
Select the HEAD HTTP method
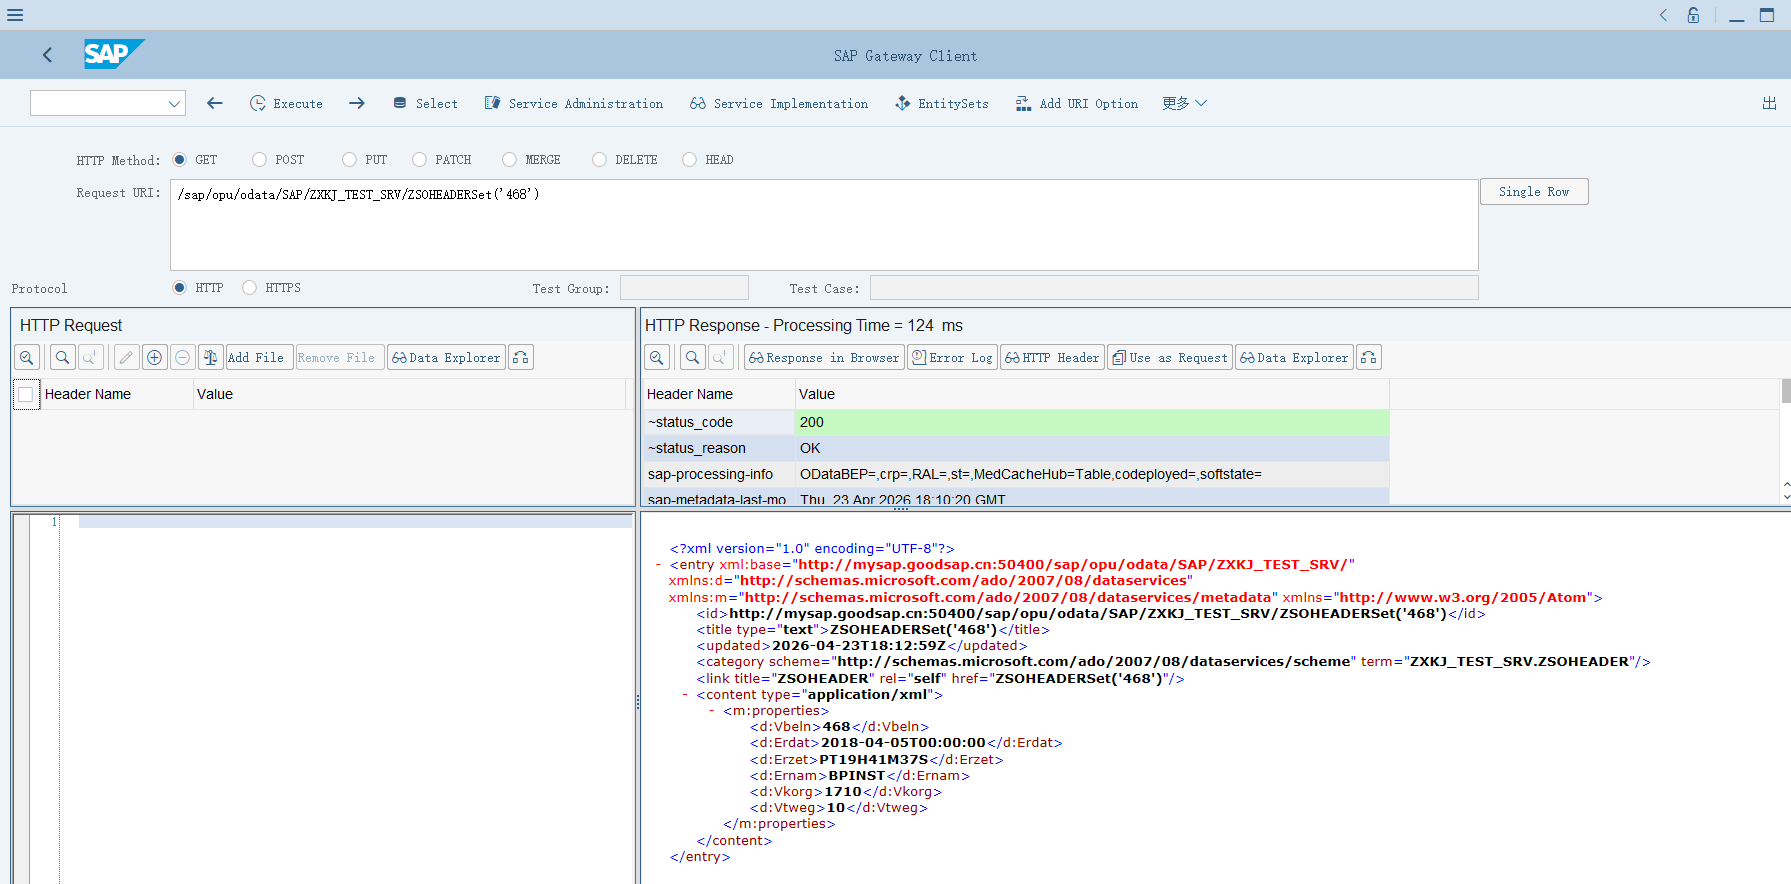pos(689,159)
